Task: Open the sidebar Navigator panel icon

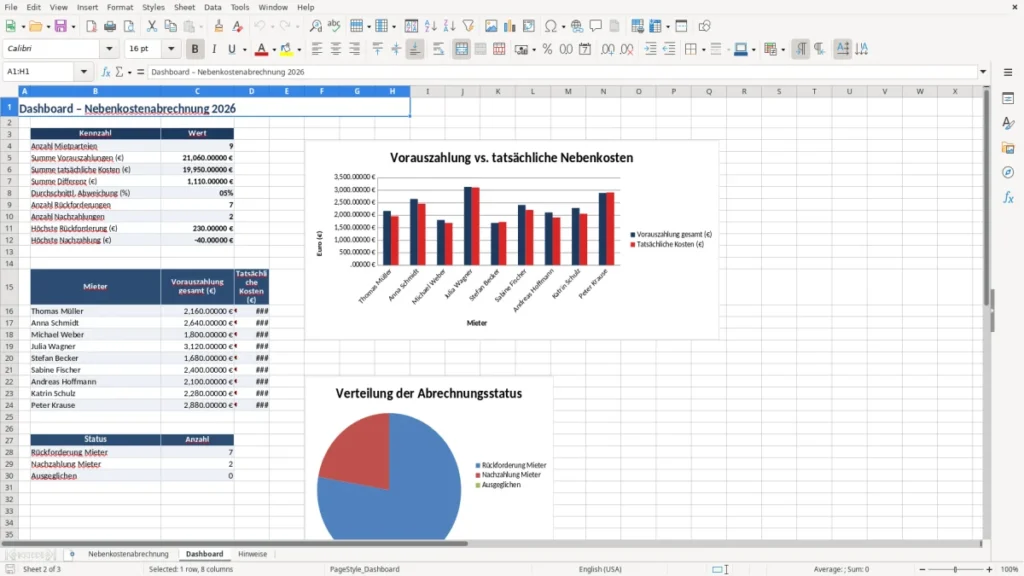Action: (x=1008, y=172)
